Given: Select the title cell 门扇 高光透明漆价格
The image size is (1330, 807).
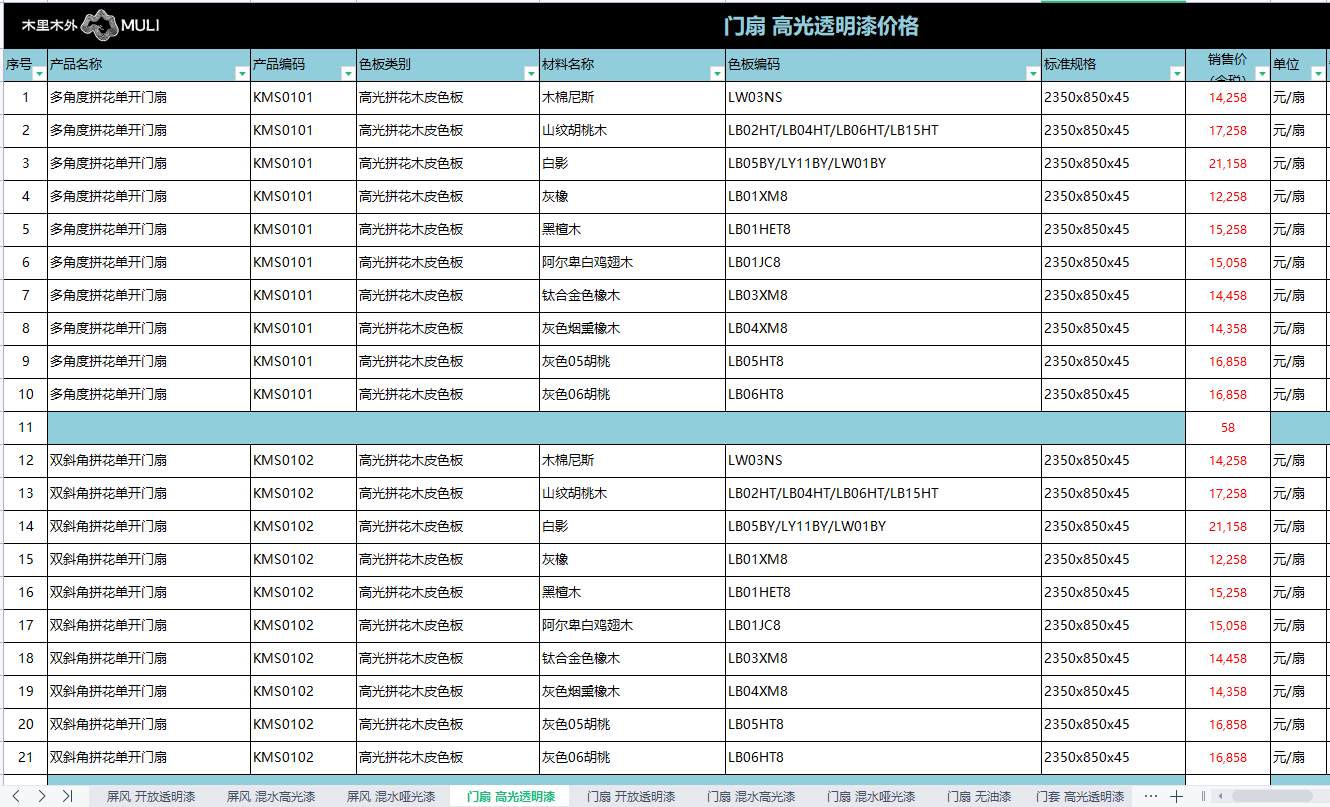Looking at the screenshot, I should point(821,26).
